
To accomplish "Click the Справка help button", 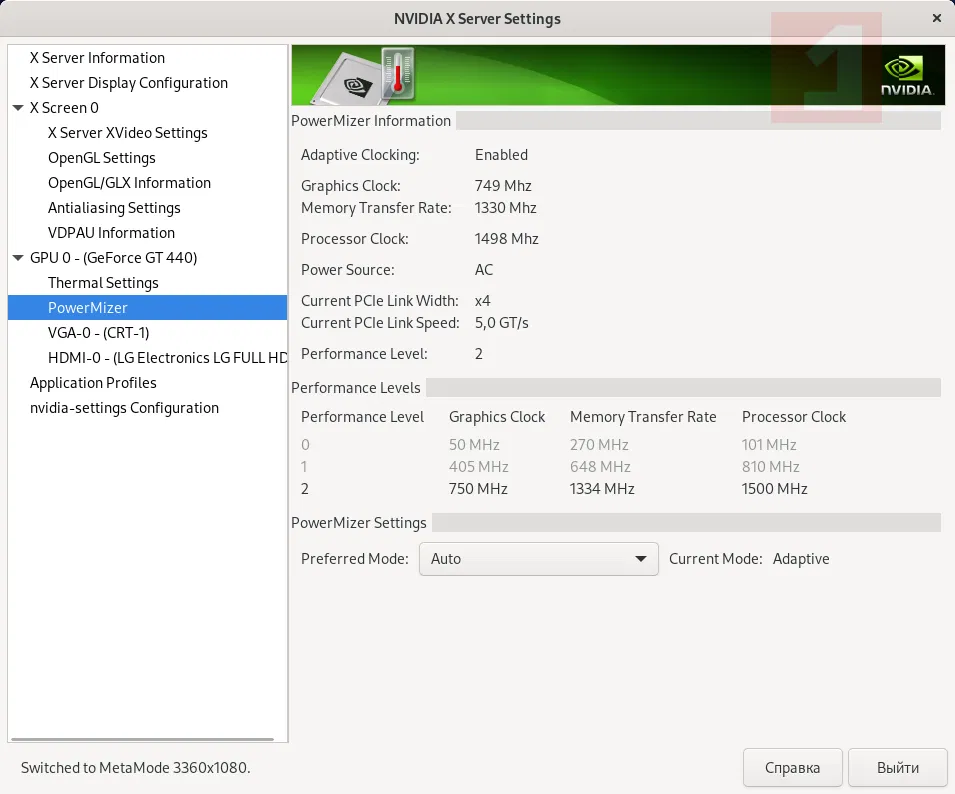I will coord(792,768).
